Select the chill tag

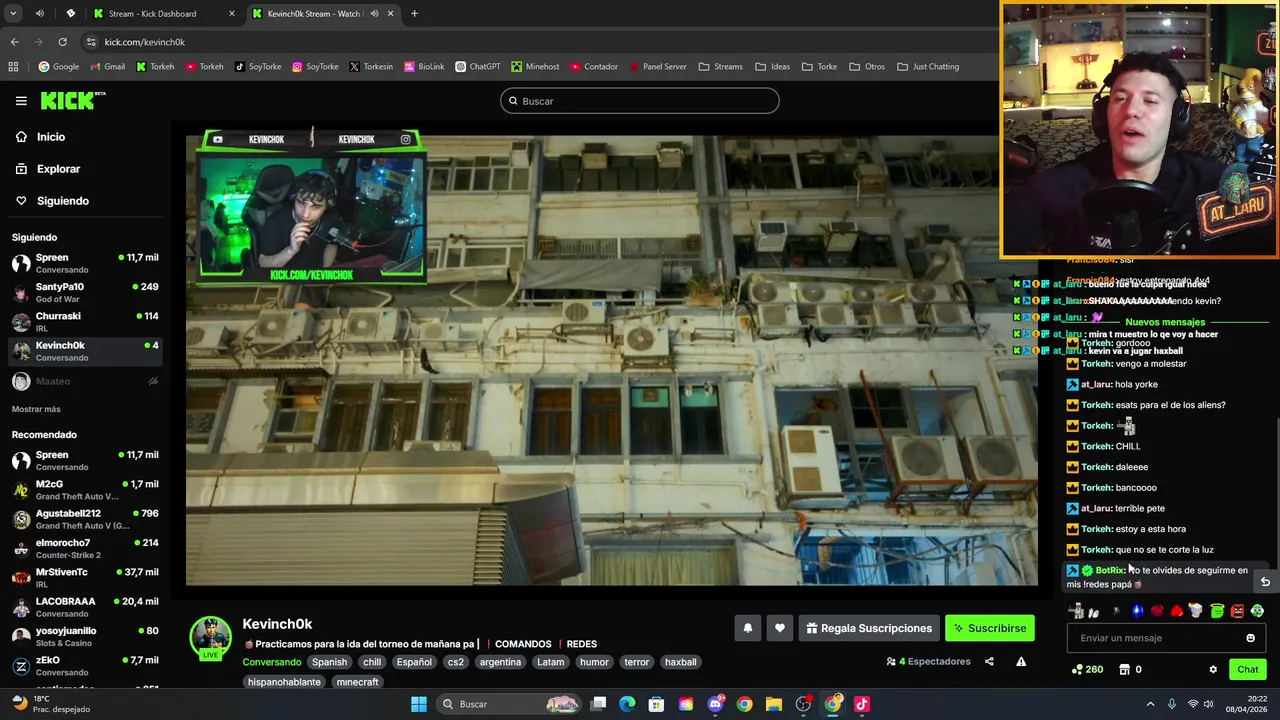tap(372, 662)
